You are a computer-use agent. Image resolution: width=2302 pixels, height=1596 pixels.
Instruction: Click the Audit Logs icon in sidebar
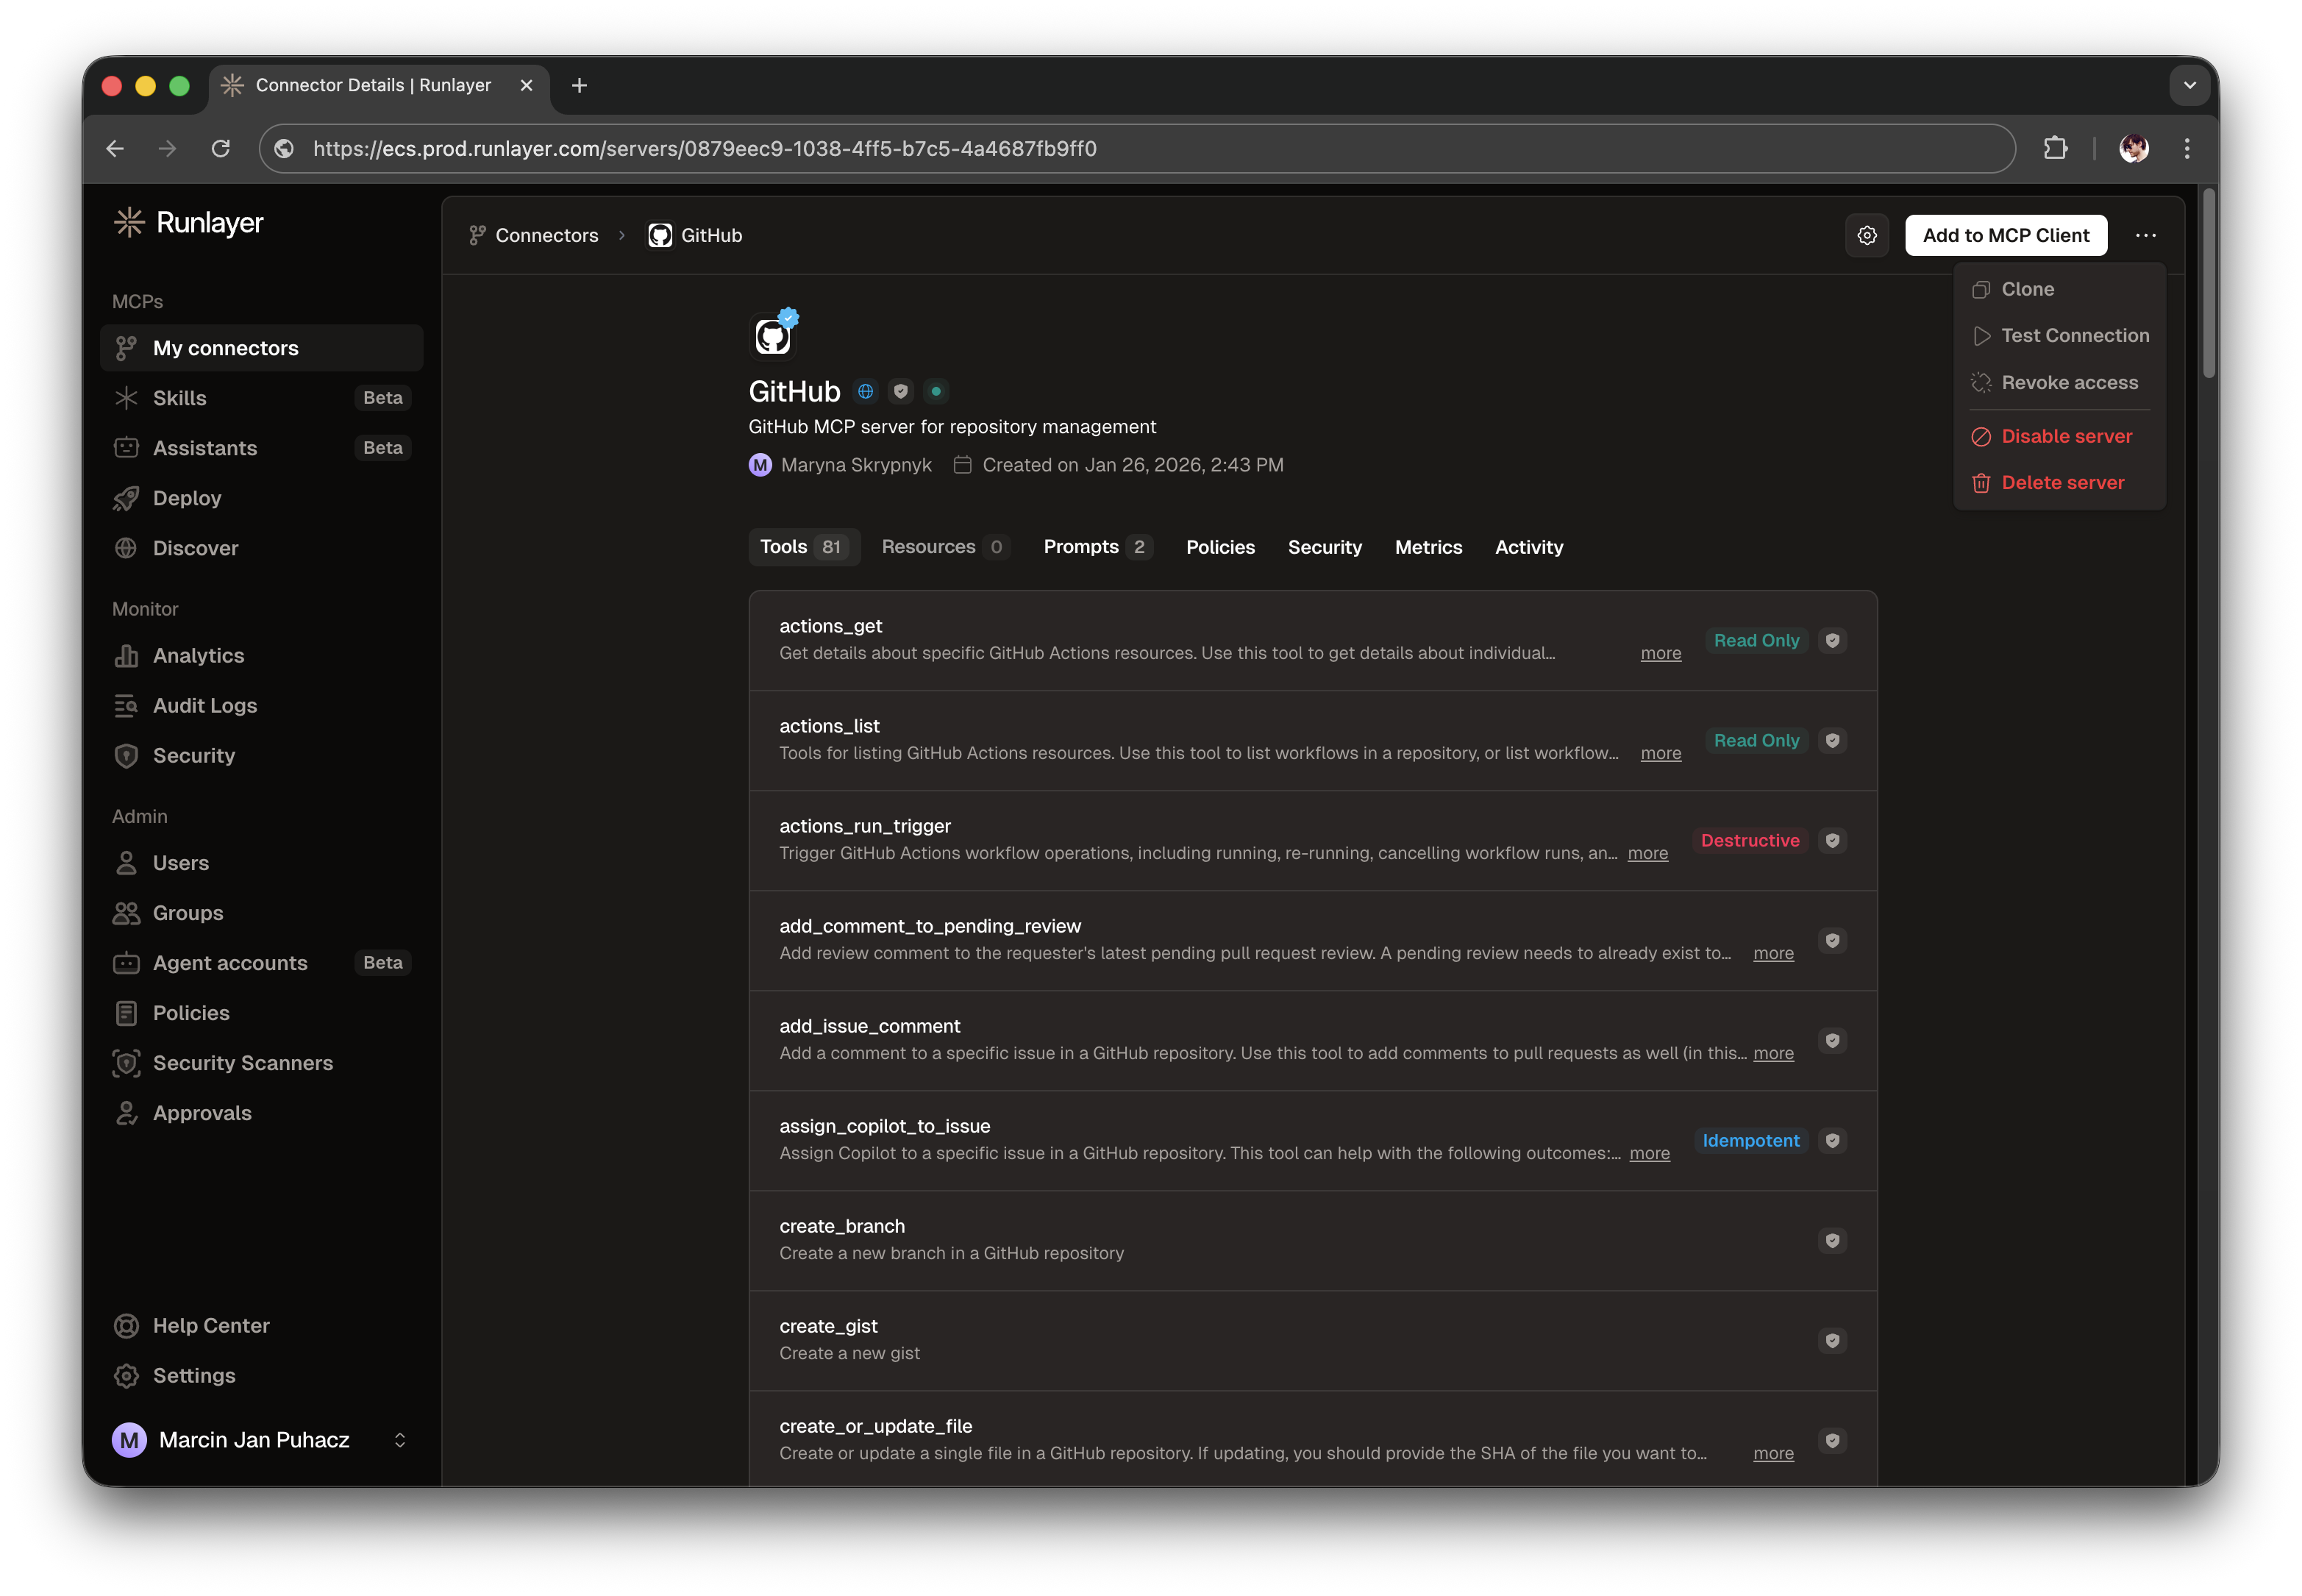(127, 705)
